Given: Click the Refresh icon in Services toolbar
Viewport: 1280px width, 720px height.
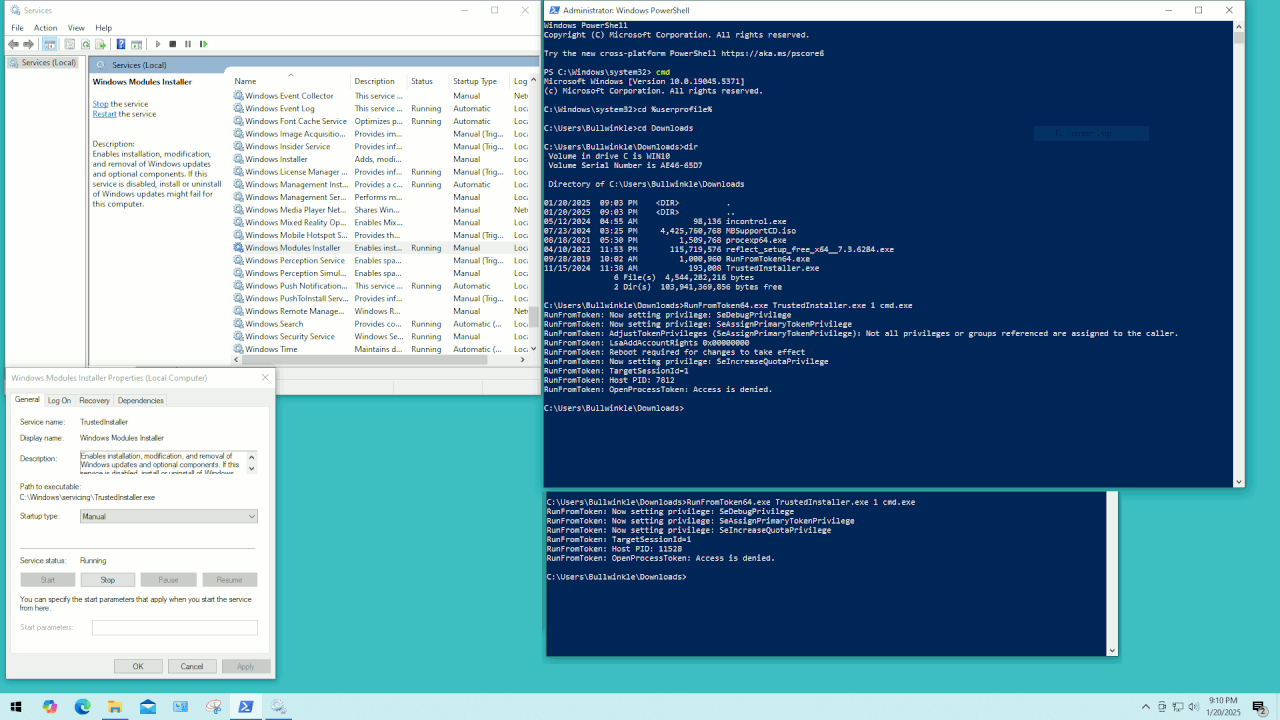Looking at the screenshot, I should [x=85, y=44].
